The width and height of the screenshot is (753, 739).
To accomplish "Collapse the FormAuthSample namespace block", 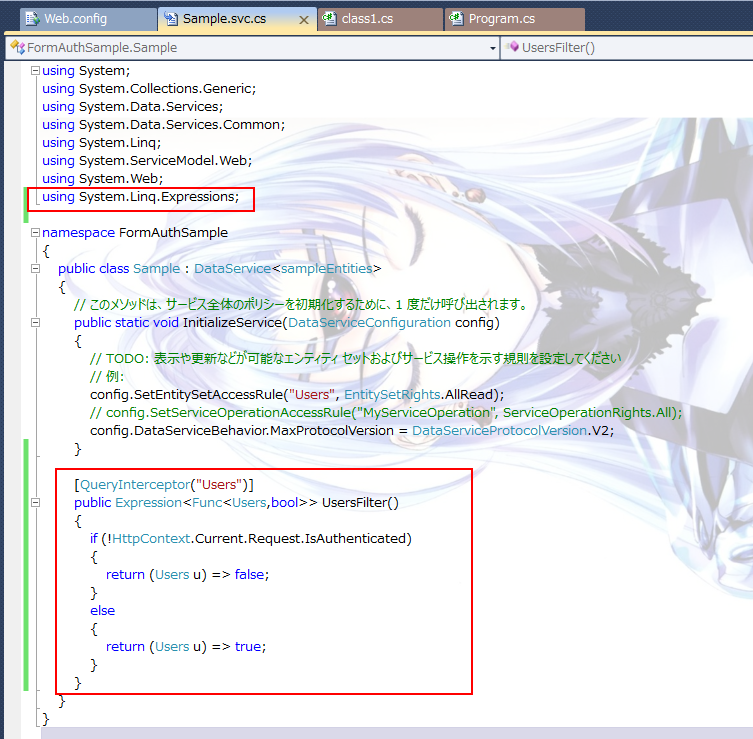I will [35, 233].
